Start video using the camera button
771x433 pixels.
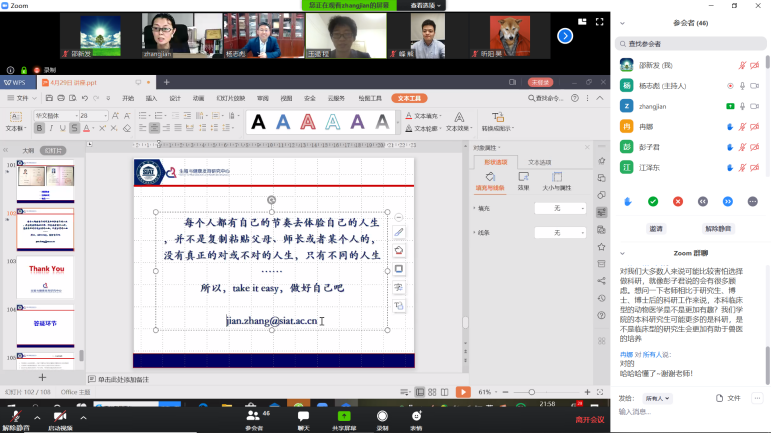[x=59, y=416]
